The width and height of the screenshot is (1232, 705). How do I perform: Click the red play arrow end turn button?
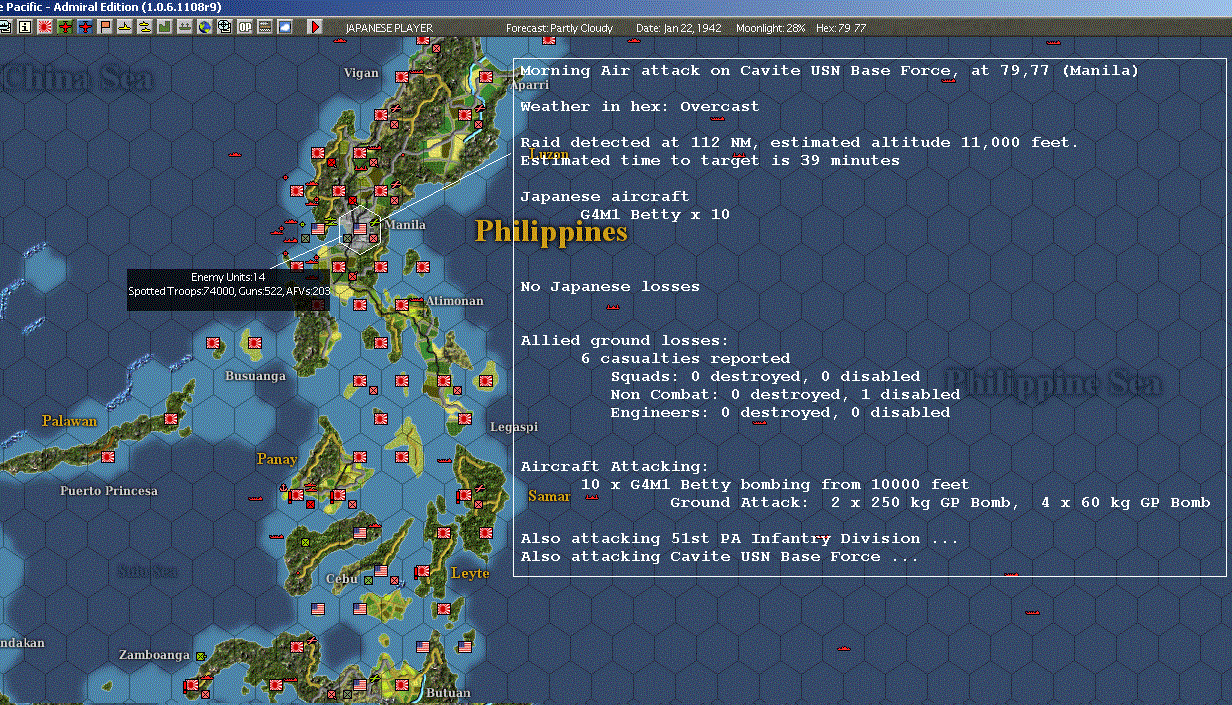tap(316, 27)
